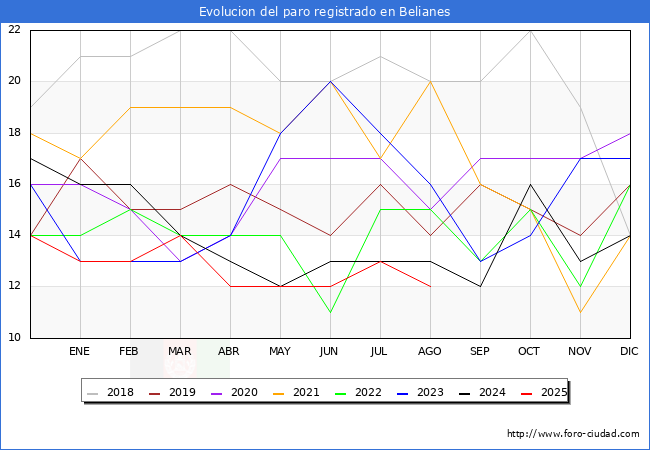
Task: Click the NOV month axis label
Action: click(580, 351)
